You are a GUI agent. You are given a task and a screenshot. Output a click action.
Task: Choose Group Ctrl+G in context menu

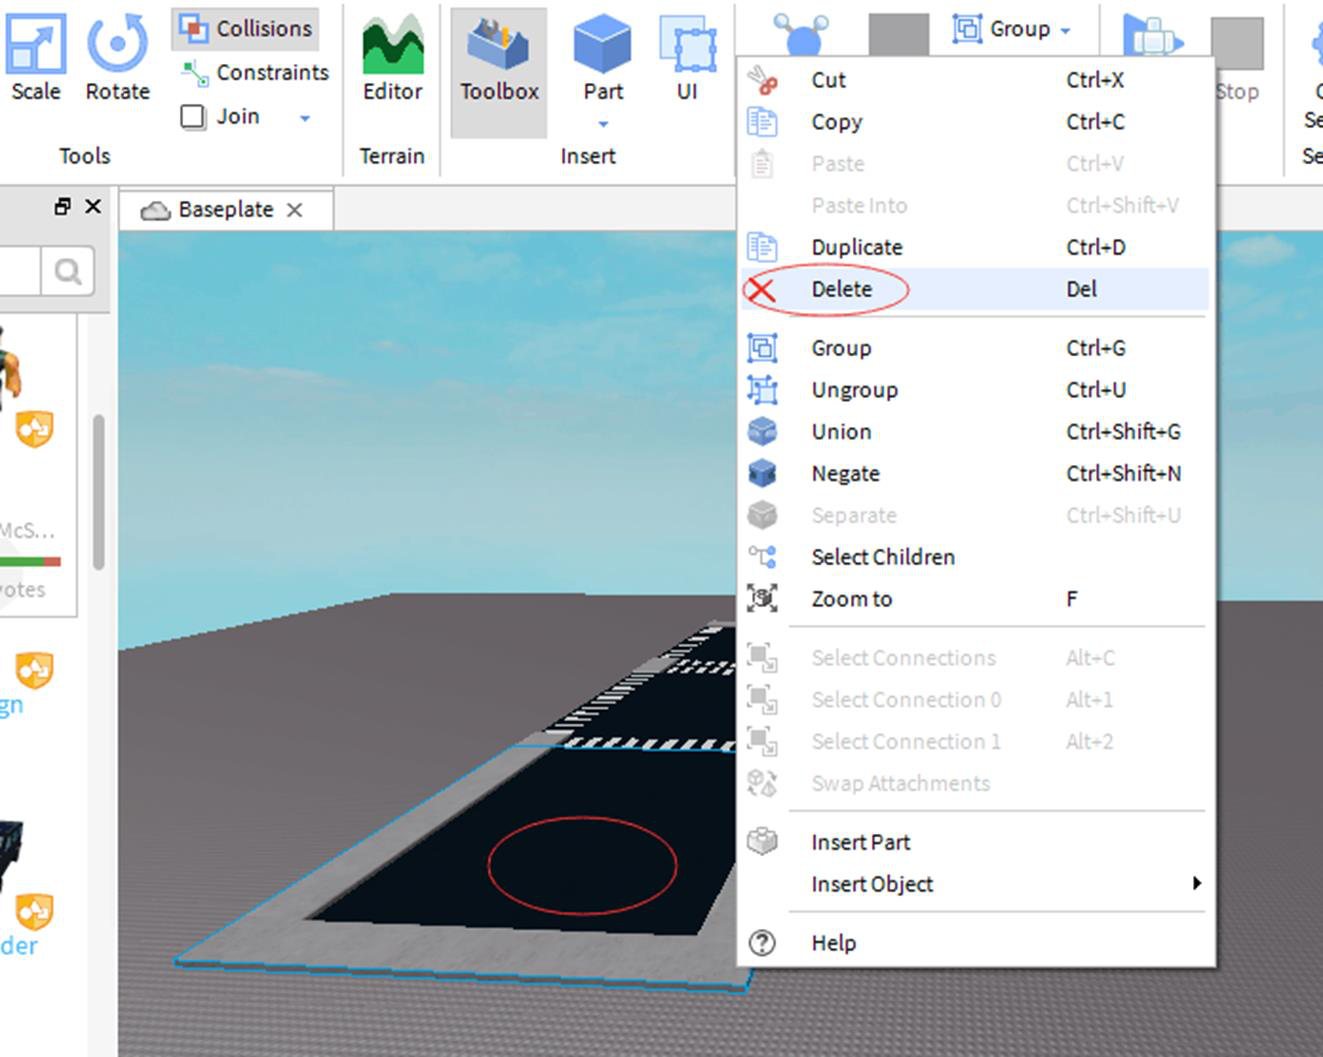[x=975, y=348]
